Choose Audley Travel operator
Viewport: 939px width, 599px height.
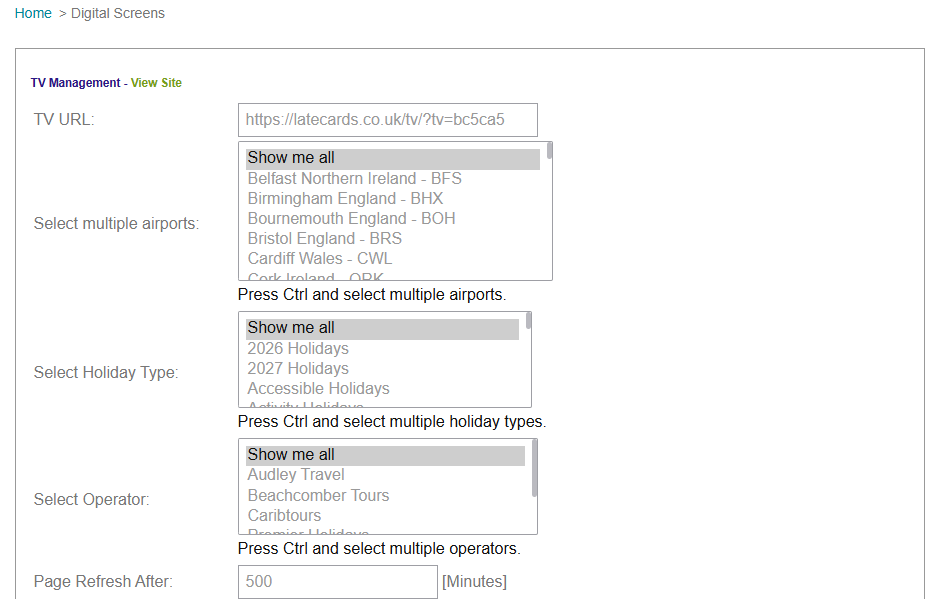[x=296, y=475]
